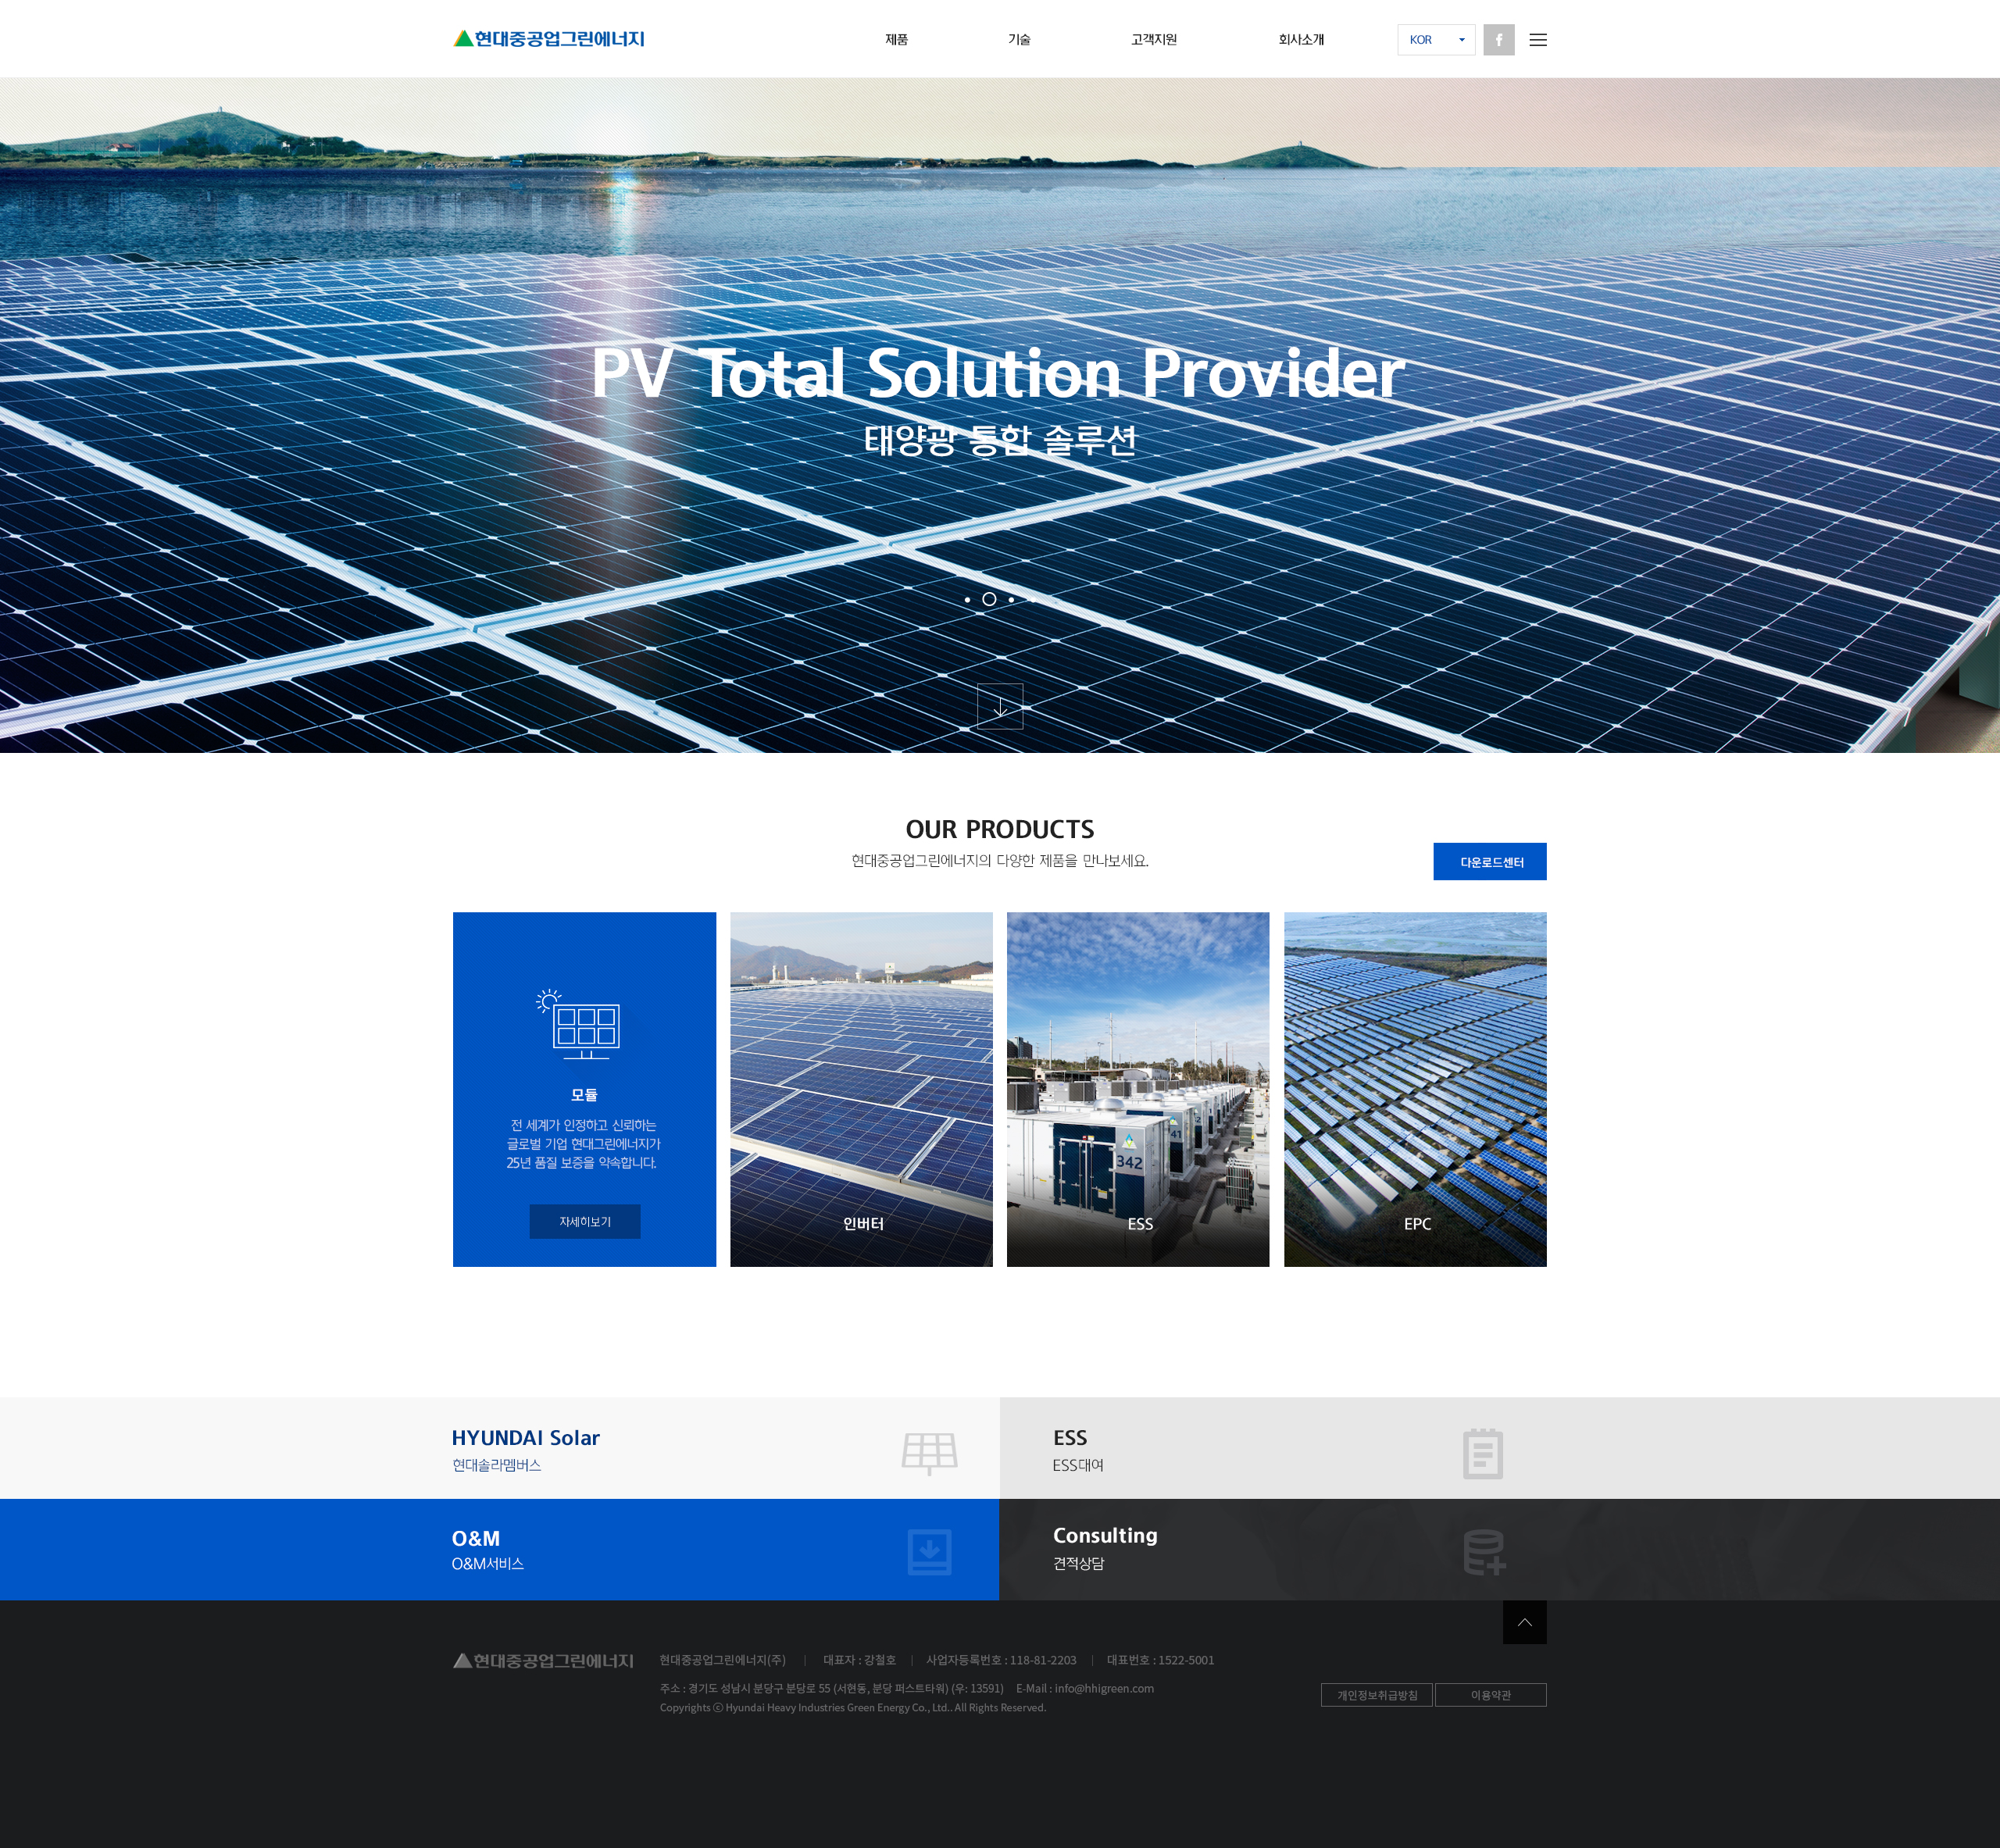Click the gray footer company logo

tap(543, 1660)
